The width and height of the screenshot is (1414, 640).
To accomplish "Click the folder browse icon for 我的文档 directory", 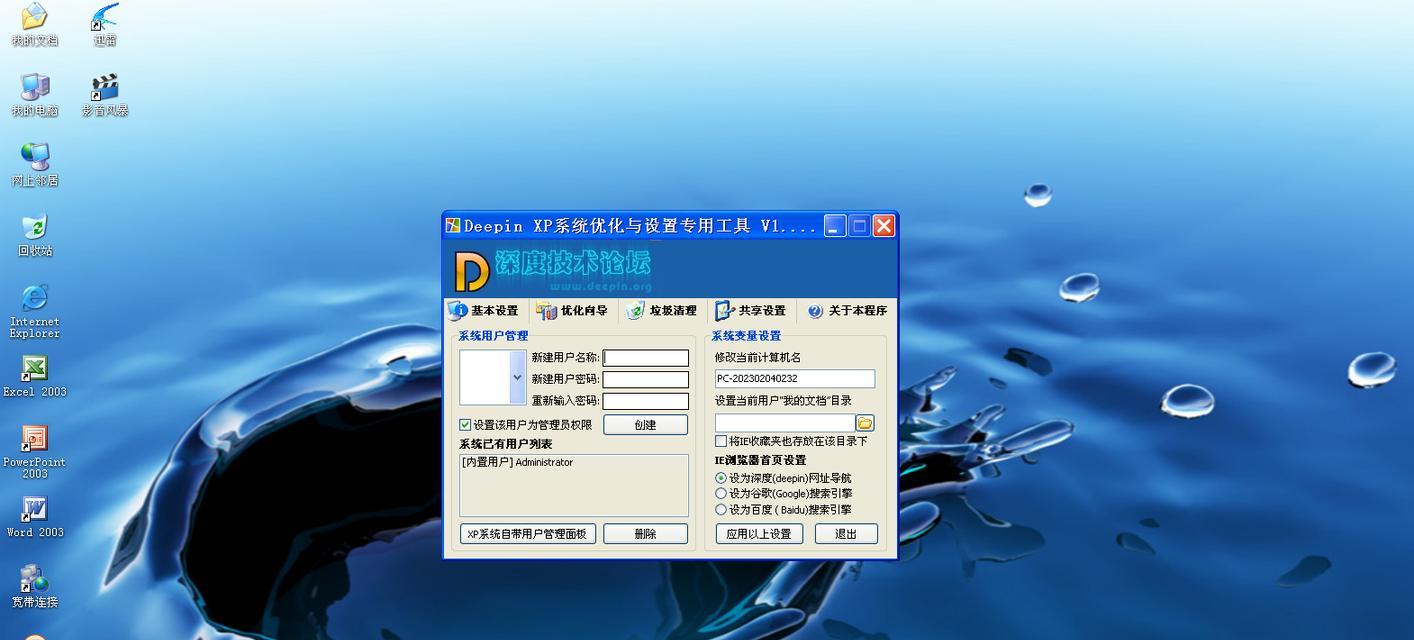I will point(865,423).
